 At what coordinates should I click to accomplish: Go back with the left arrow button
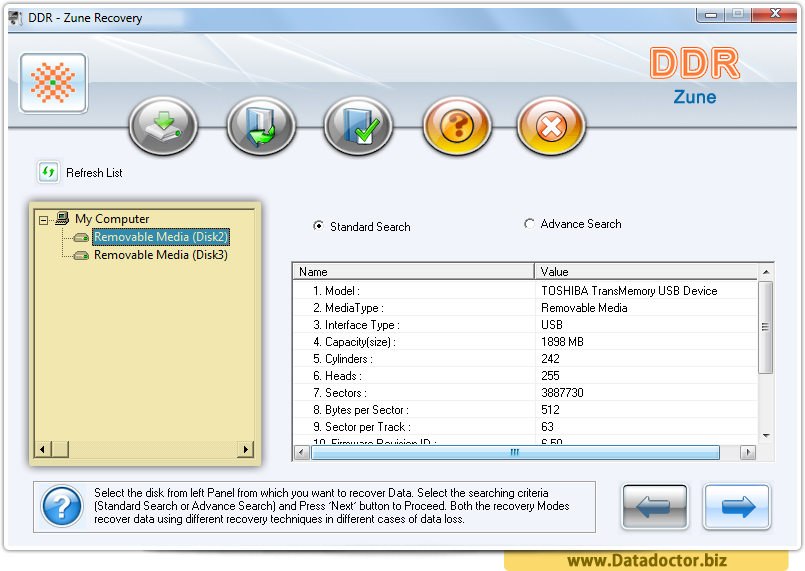655,506
